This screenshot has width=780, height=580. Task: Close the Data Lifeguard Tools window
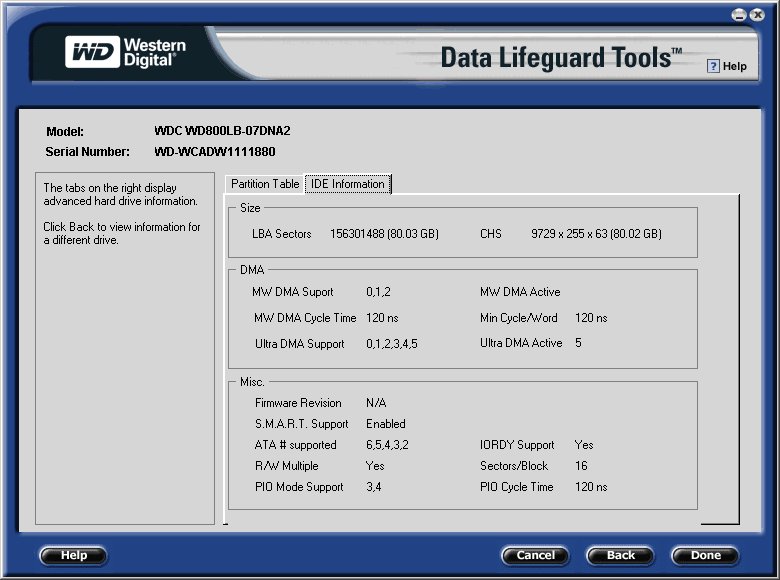click(757, 15)
